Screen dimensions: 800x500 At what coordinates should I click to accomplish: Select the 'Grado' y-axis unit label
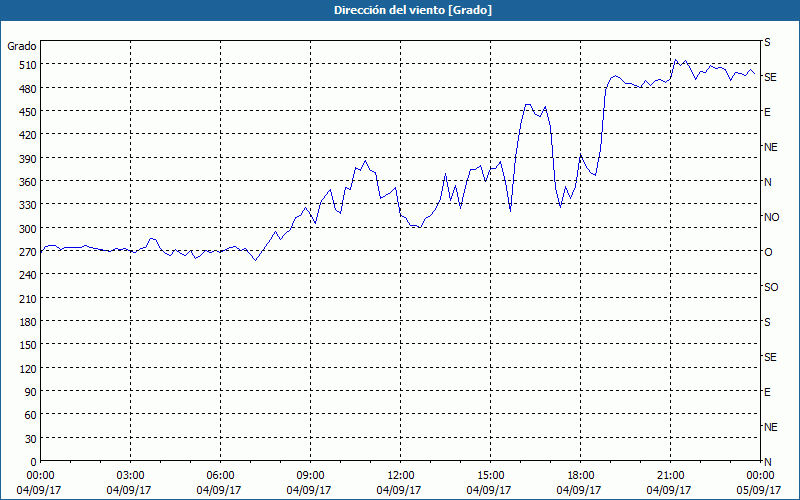(x=22, y=46)
